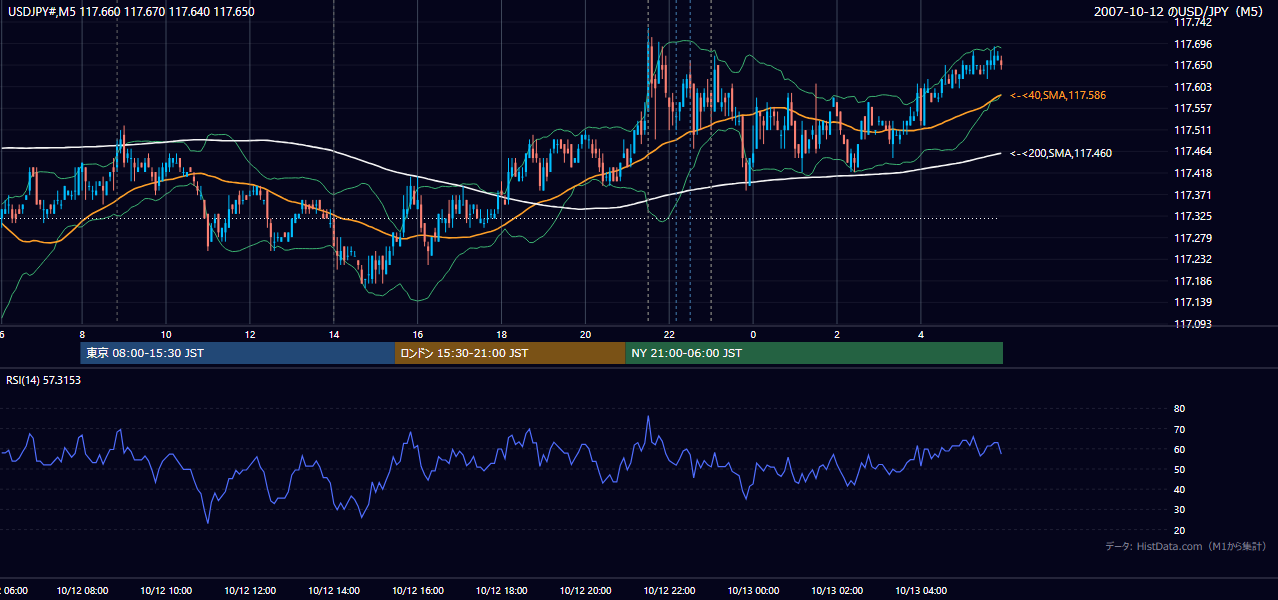Screen dimensions: 1278x600
Task: Click RSI scale value 20
Action: coord(1179,530)
